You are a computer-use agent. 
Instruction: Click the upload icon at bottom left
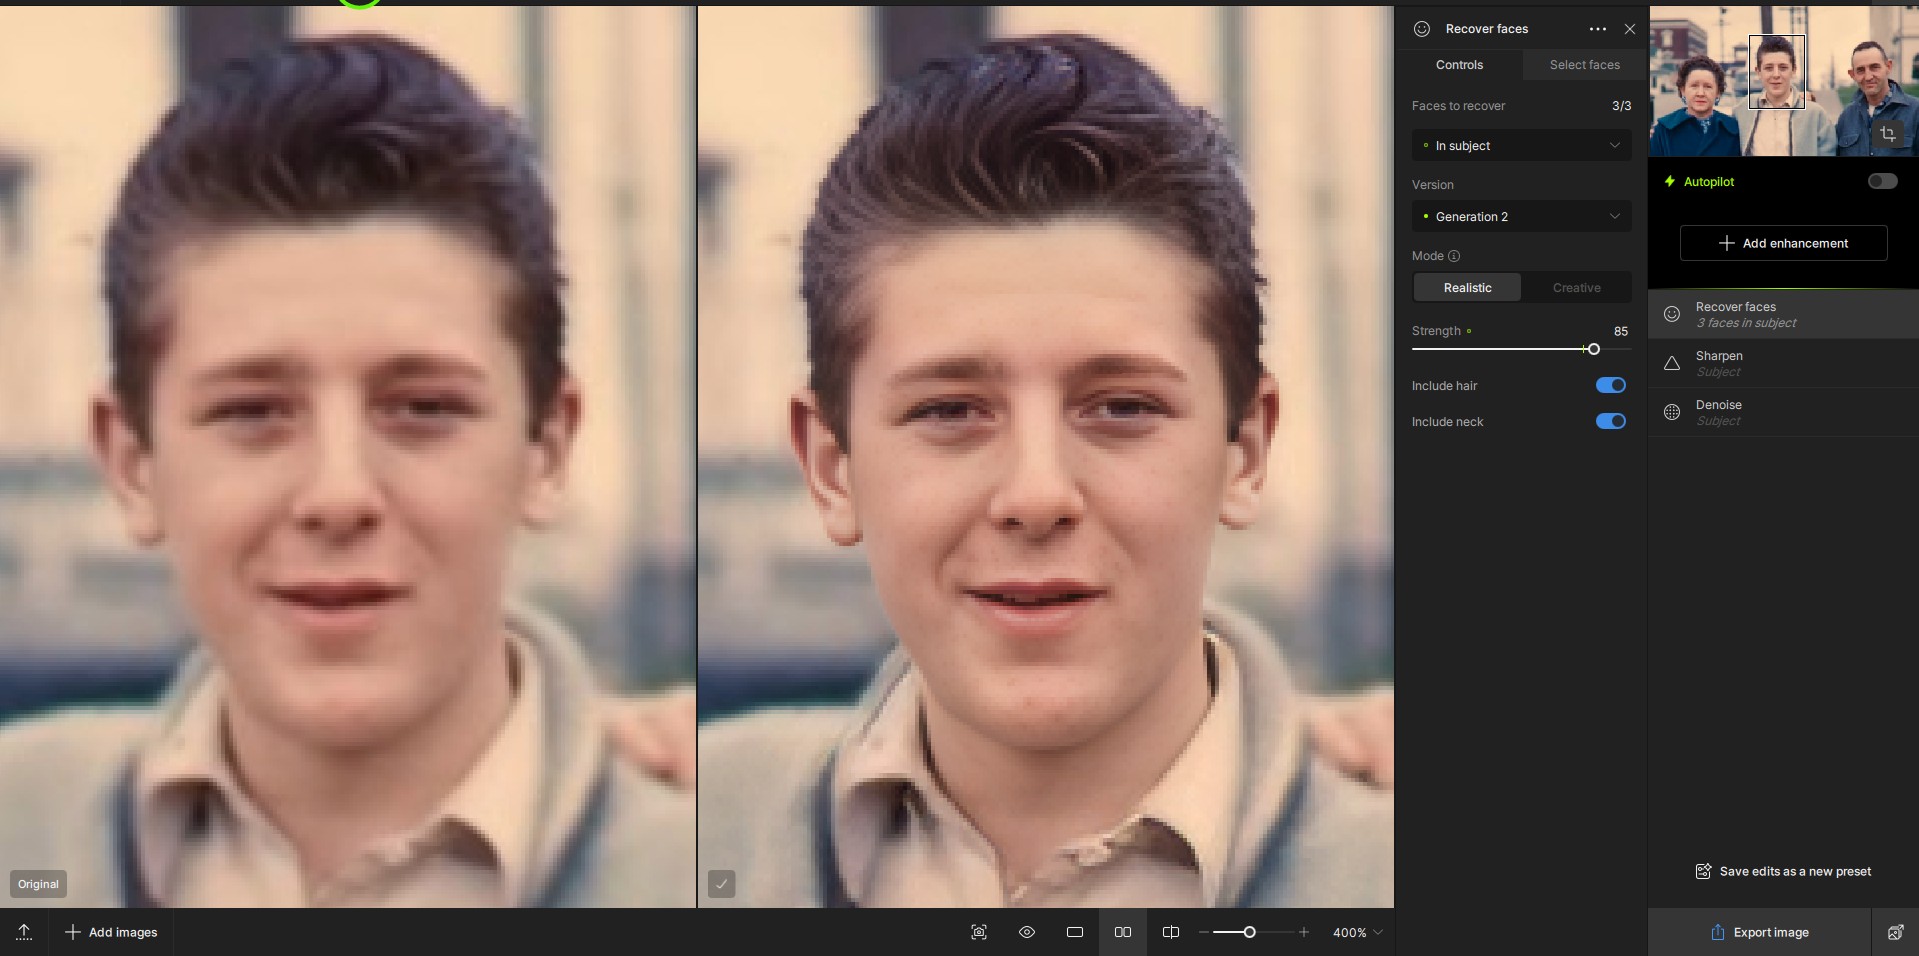point(24,932)
